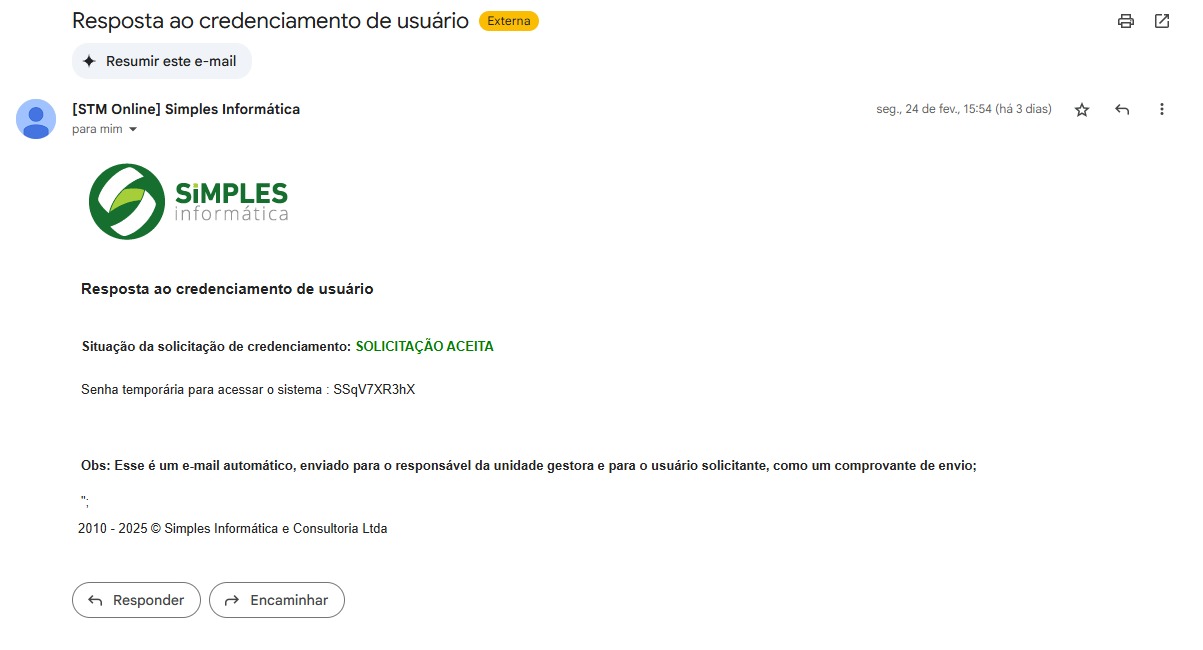Expand recipient details arrow next to 'para mim'
Screen dimensions: 1203x650
point(133,130)
